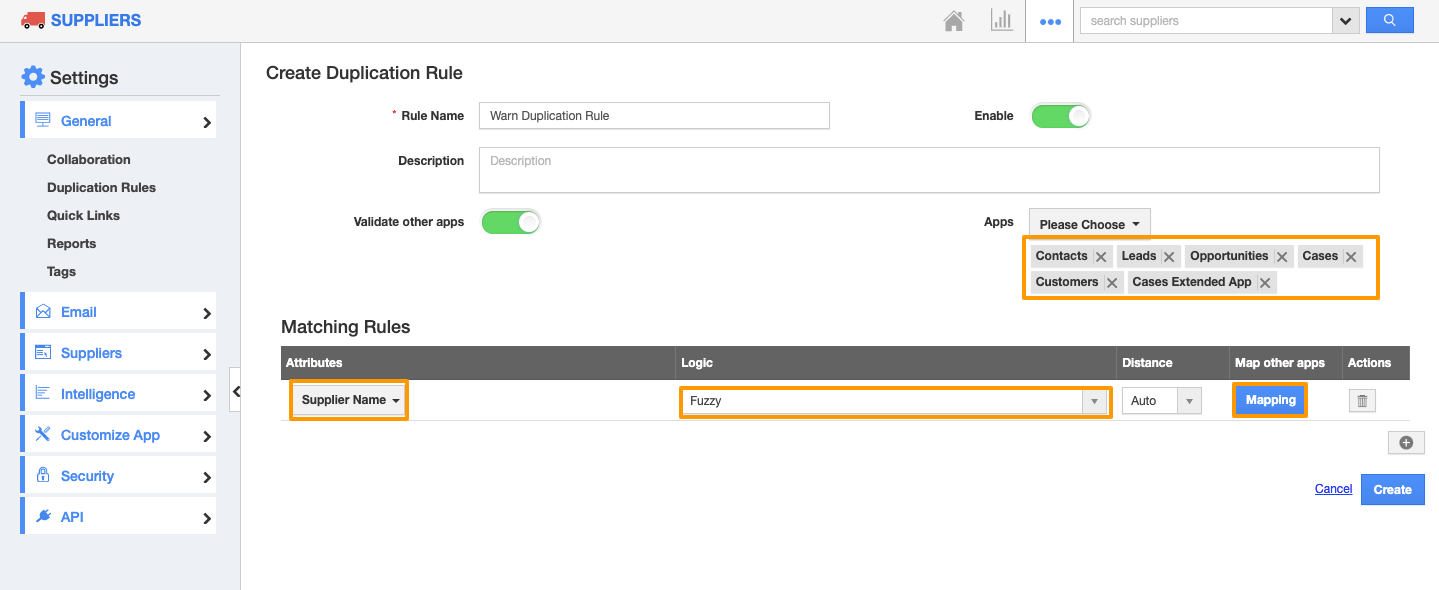Screen dimensions: 1439x590
Task: Open the Supplier Name attribute dropdown
Action: pos(350,400)
